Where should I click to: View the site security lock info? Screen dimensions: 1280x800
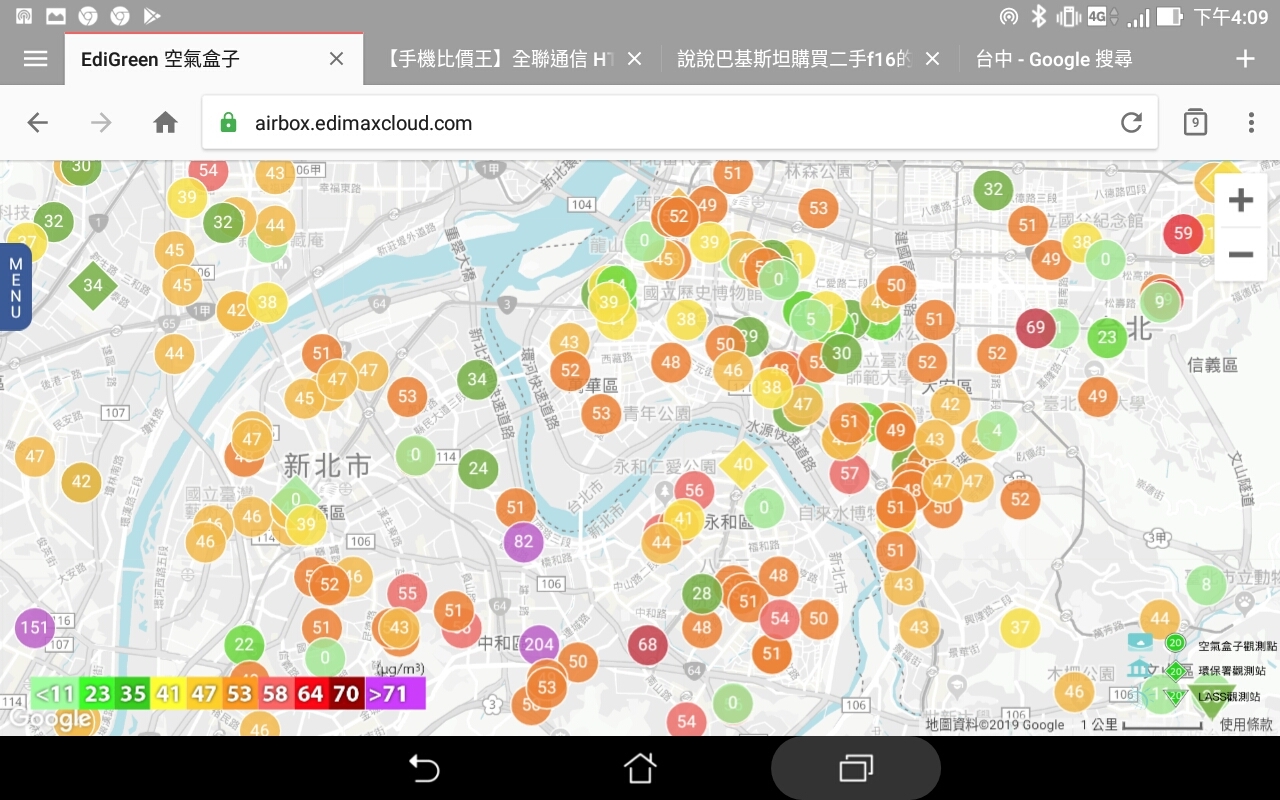[228, 123]
